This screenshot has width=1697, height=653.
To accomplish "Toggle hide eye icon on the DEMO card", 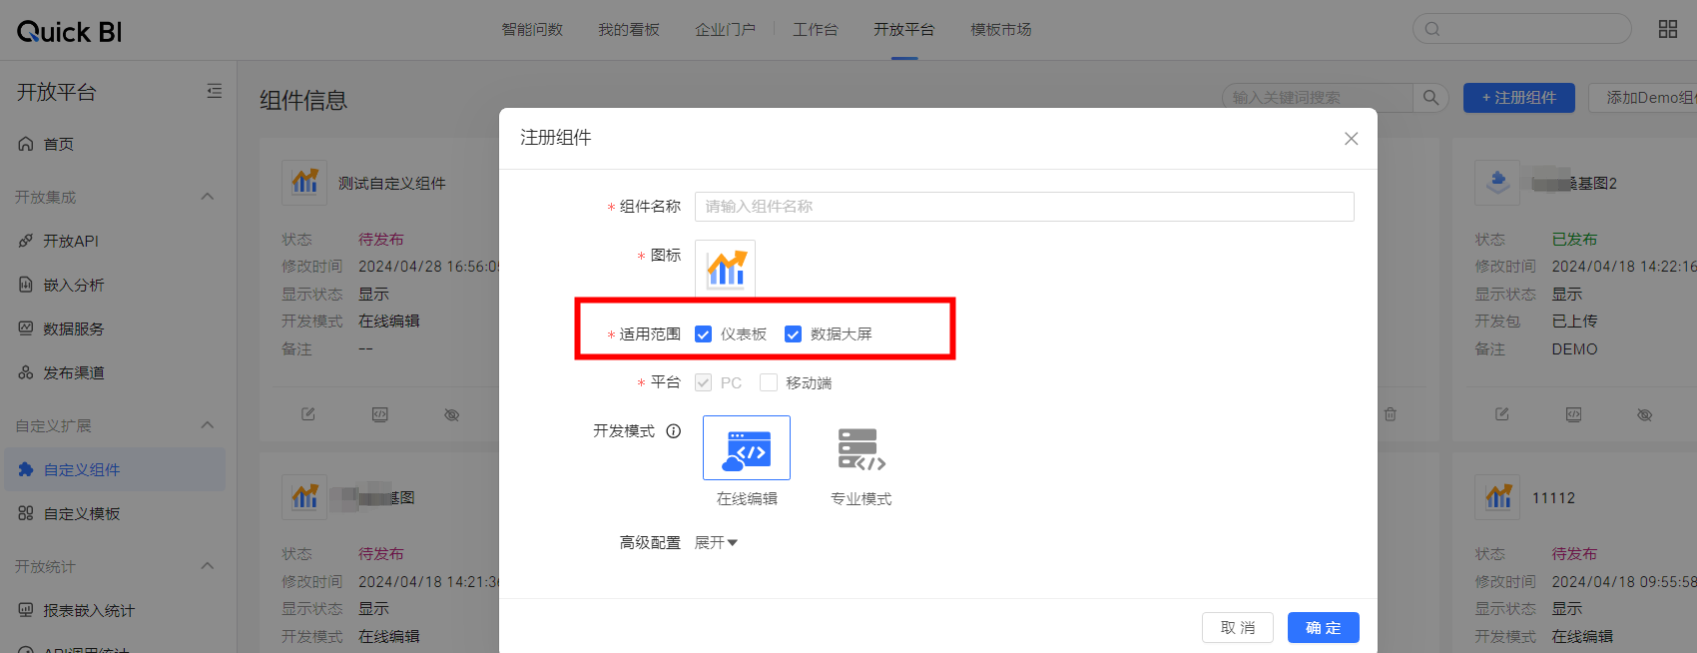I will tap(1645, 414).
